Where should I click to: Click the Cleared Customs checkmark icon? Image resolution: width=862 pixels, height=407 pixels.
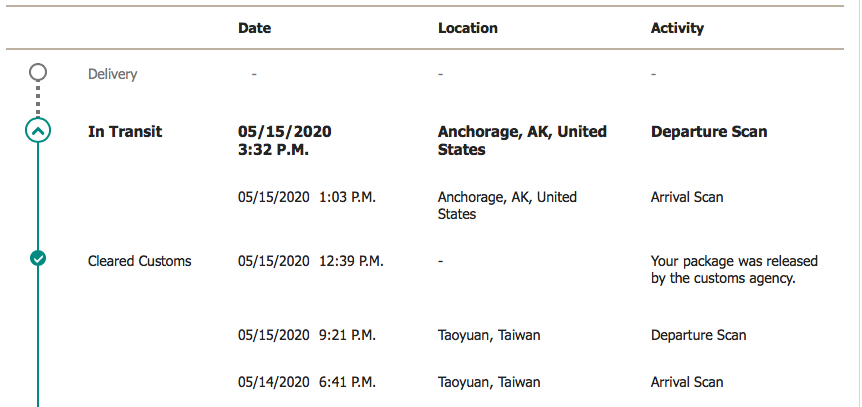pos(38,257)
